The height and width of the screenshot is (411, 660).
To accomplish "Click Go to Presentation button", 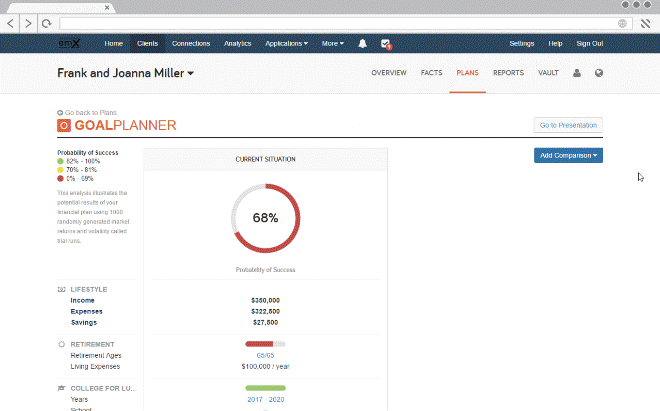I will coord(568,125).
